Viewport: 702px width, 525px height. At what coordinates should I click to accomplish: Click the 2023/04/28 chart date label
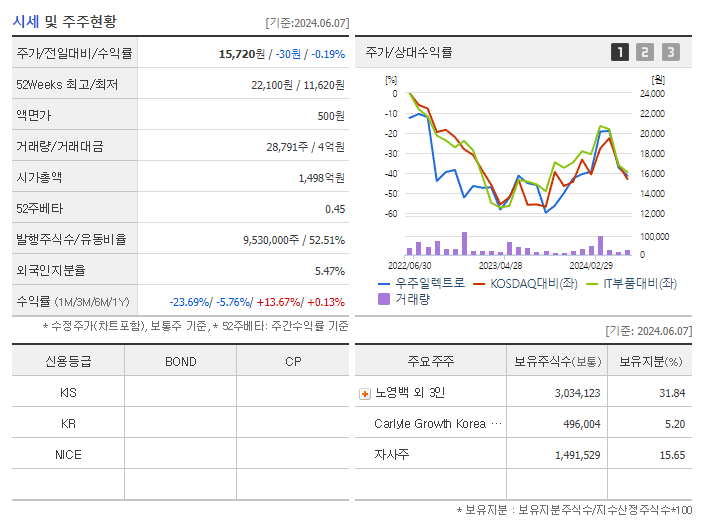coord(500,266)
